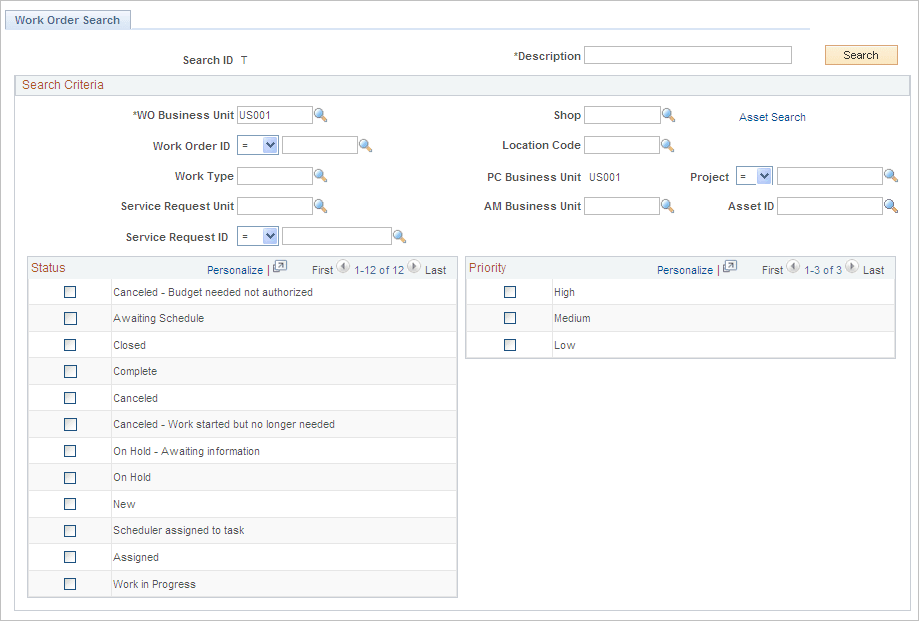This screenshot has width=919, height=621.
Task: Open the lookup for WO Business Unit
Action: pyautogui.click(x=320, y=114)
